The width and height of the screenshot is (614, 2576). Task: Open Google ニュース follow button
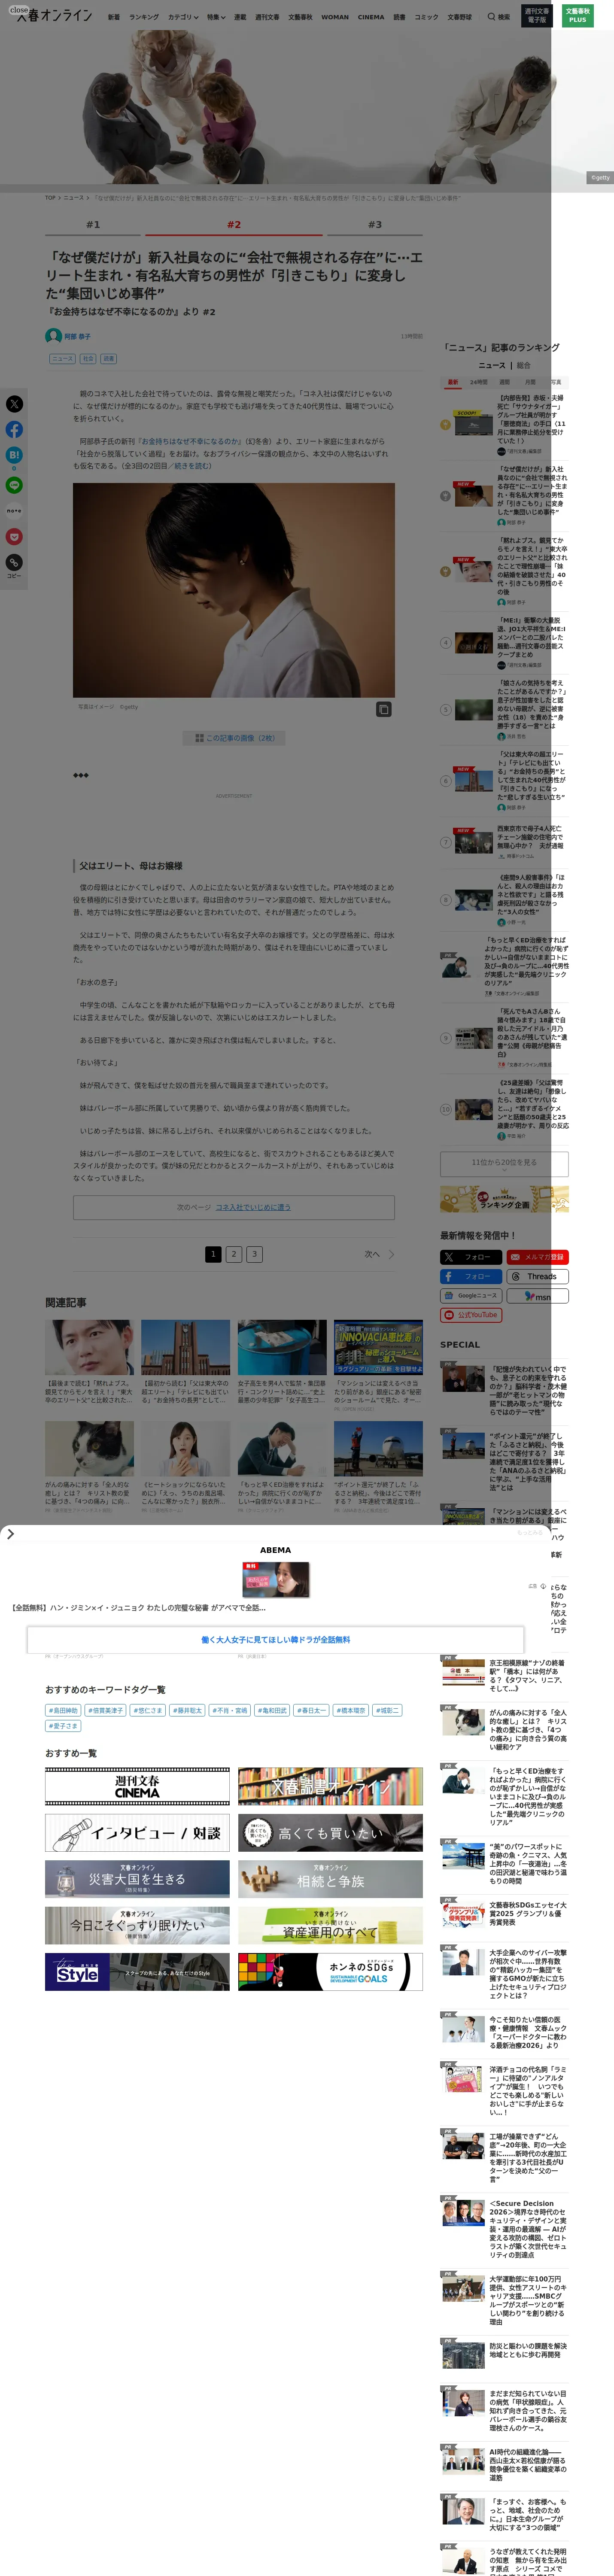pyautogui.click(x=471, y=1296)
